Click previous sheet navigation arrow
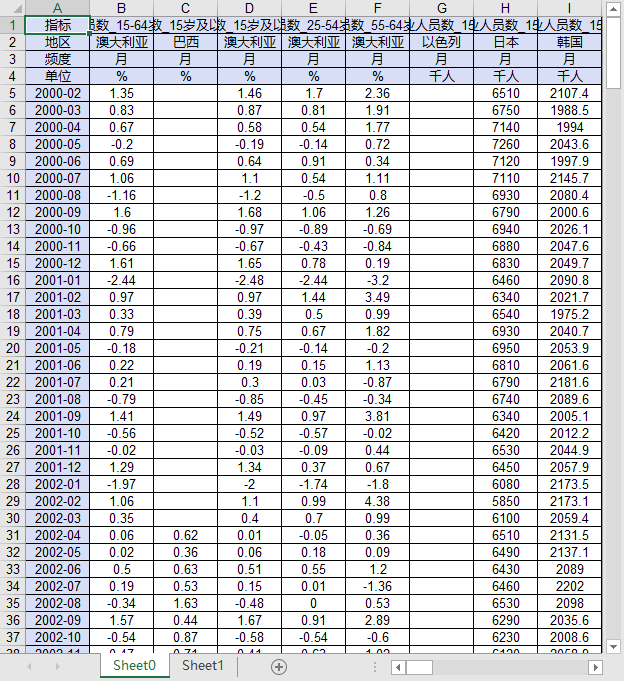The height and width of the screenshot is (681, 624). (x=29, y=667)
